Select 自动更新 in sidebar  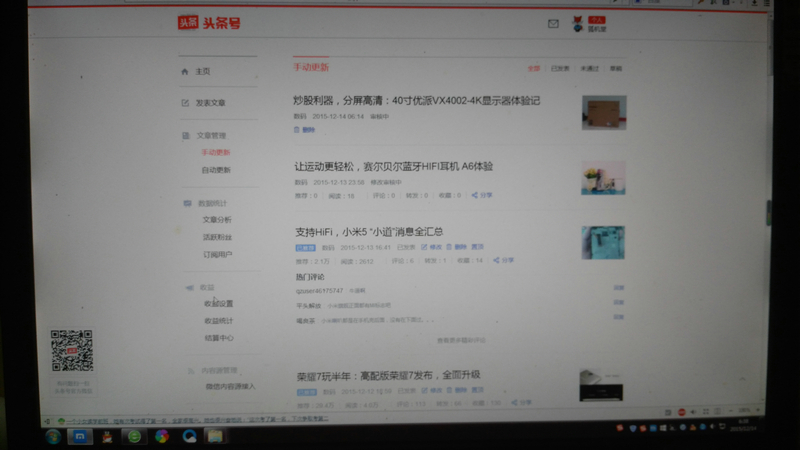pos(216,169)
